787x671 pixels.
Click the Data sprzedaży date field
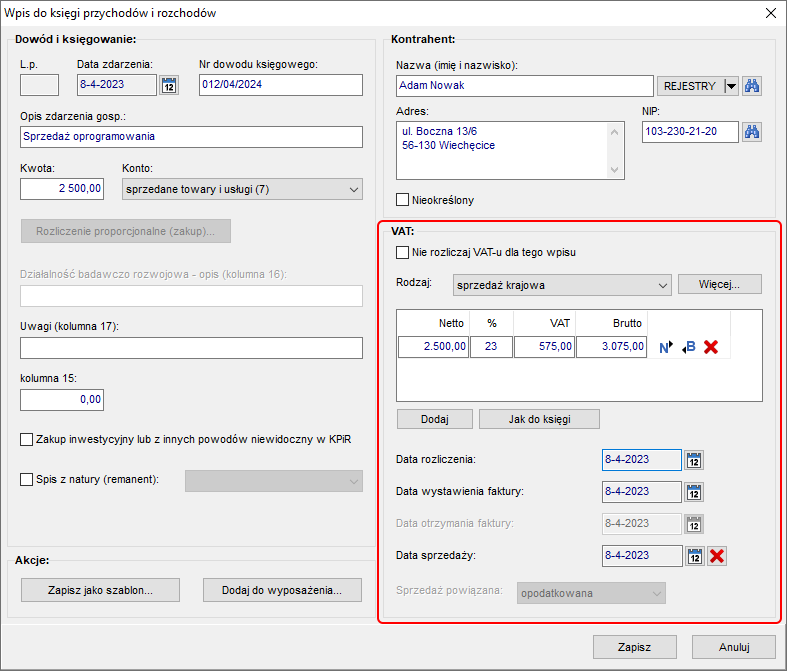pos(642,556)
